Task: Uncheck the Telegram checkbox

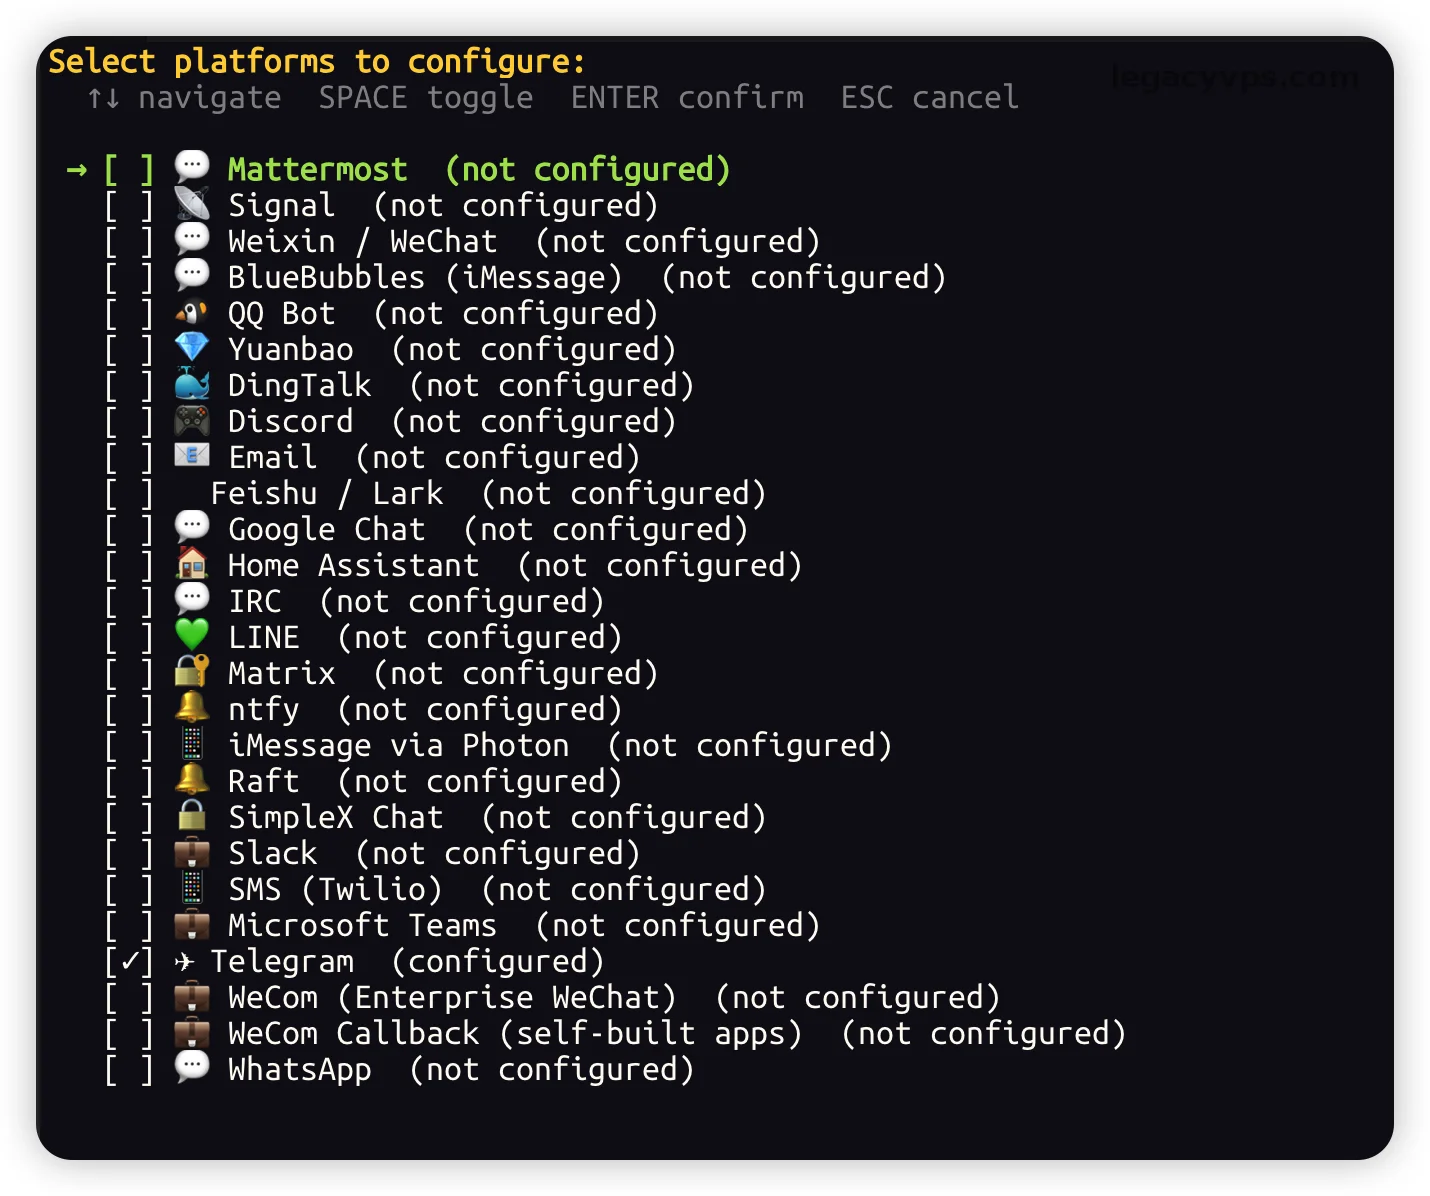Action: [130, 962]
